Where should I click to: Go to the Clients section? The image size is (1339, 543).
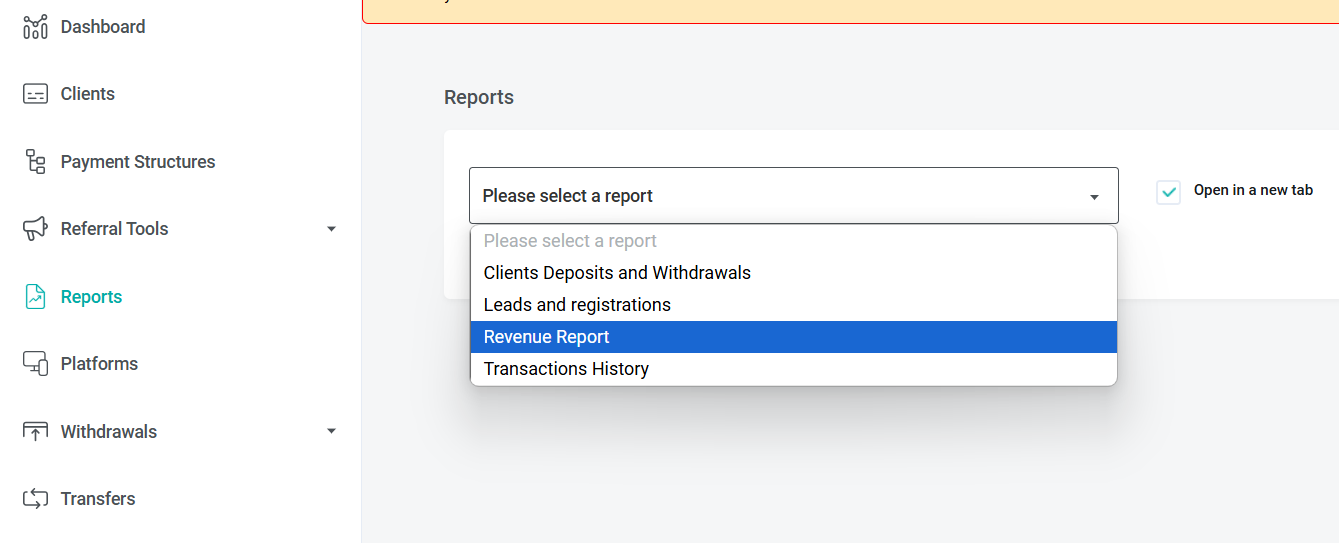click(88, 94)
